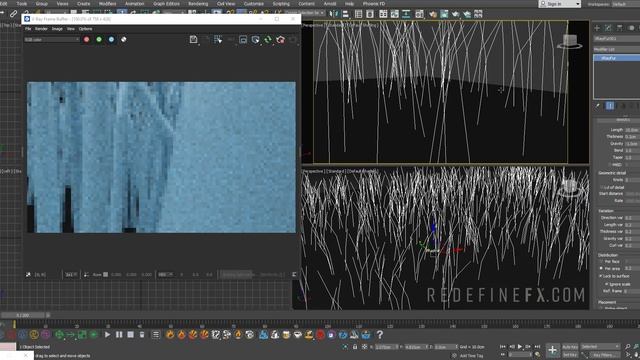Open Sign In dropdown
This screenshot has width=640, height=360.
(x=560, y=4)
